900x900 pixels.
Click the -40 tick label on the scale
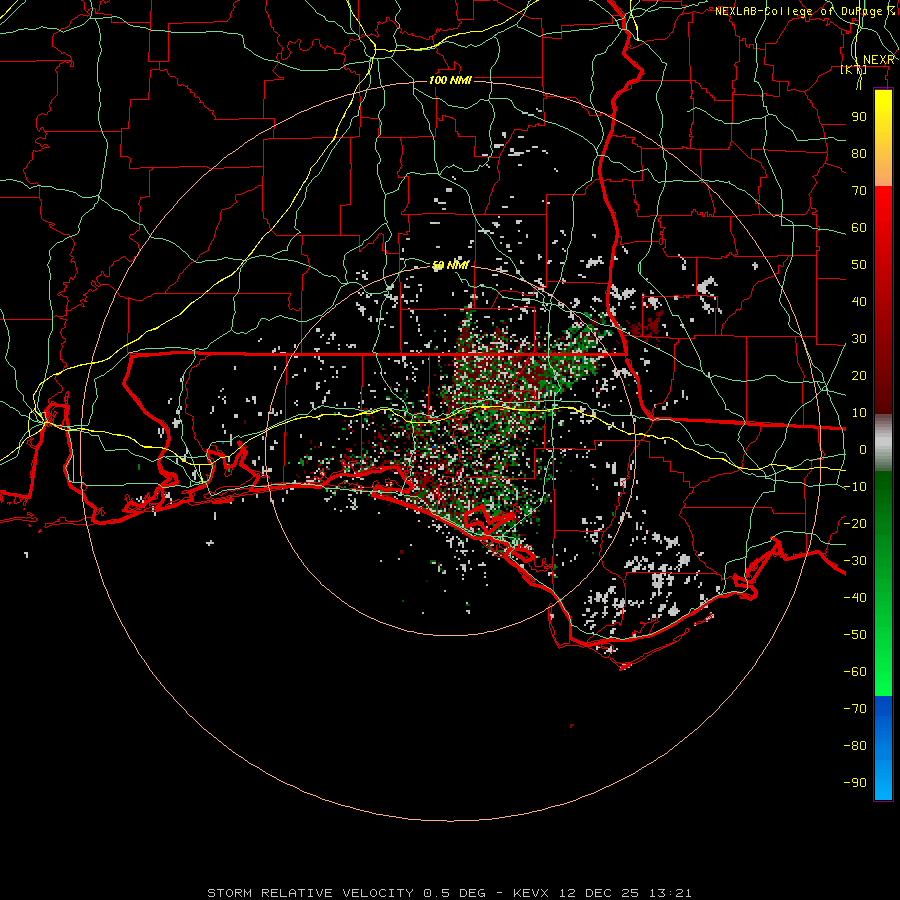tap(855, 598)
